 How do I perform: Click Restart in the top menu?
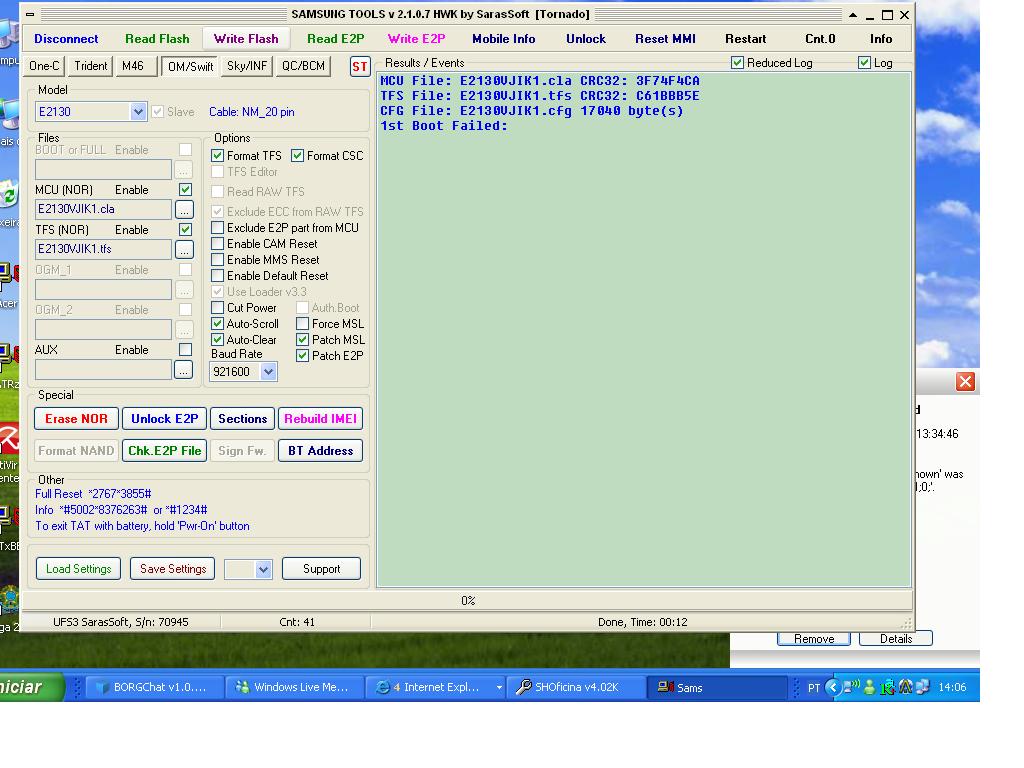tap(746, 39)
